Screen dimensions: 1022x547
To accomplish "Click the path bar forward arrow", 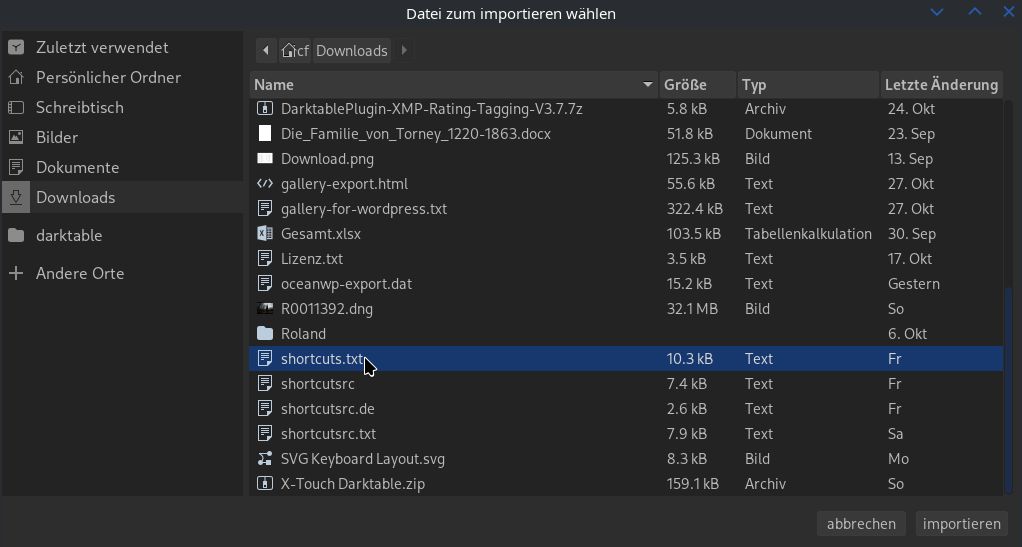I will [404, 50].
